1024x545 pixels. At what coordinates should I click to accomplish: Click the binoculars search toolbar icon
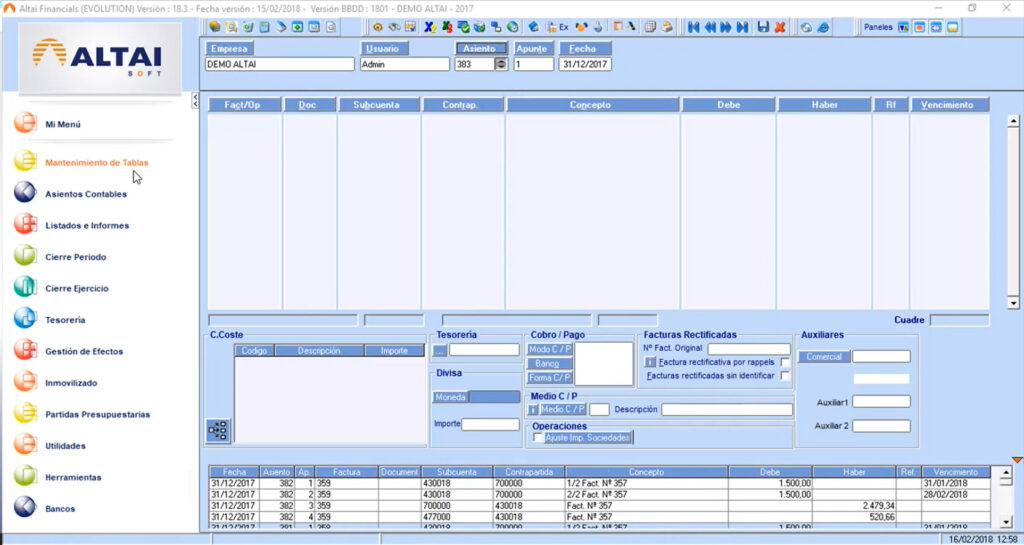pos(394,27)
